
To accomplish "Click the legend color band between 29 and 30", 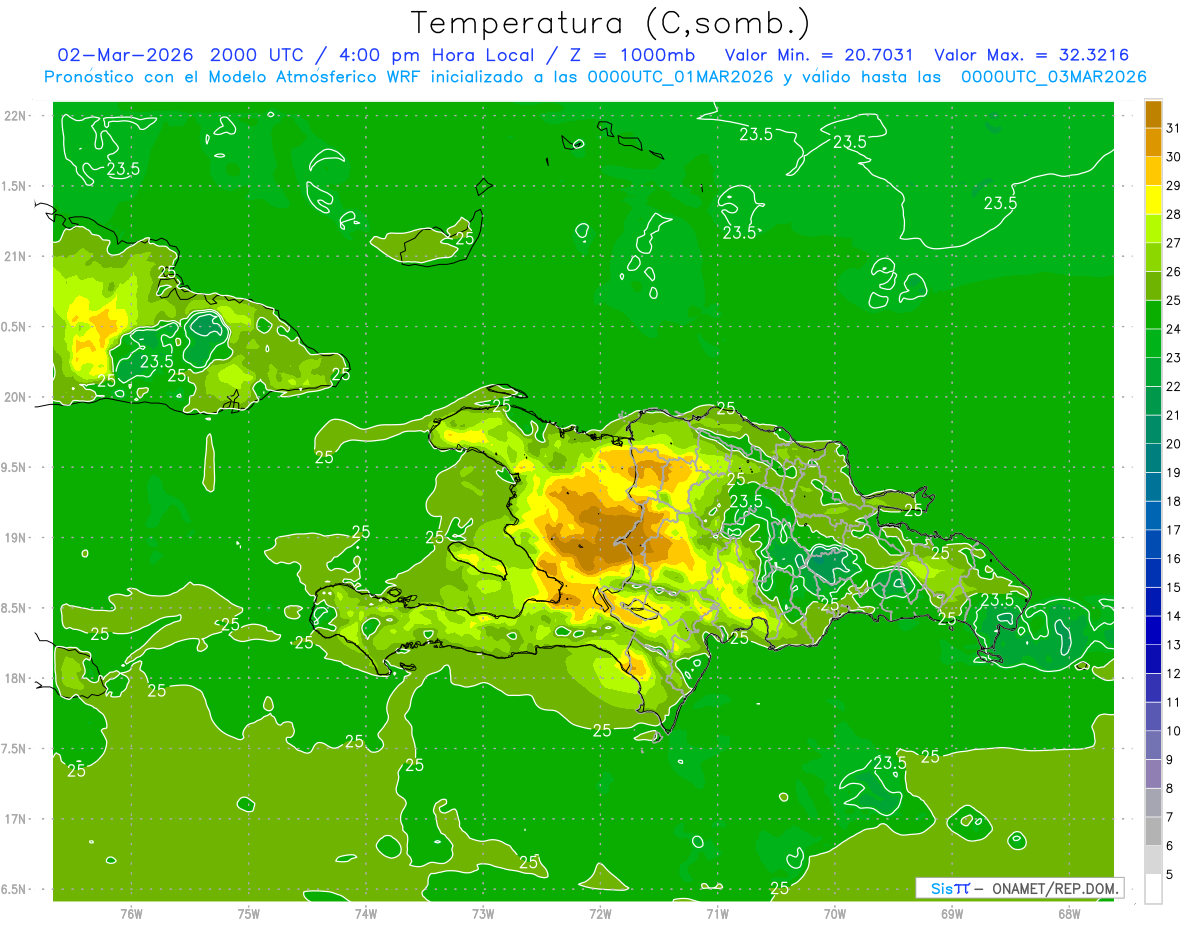I will [1153, 172].
